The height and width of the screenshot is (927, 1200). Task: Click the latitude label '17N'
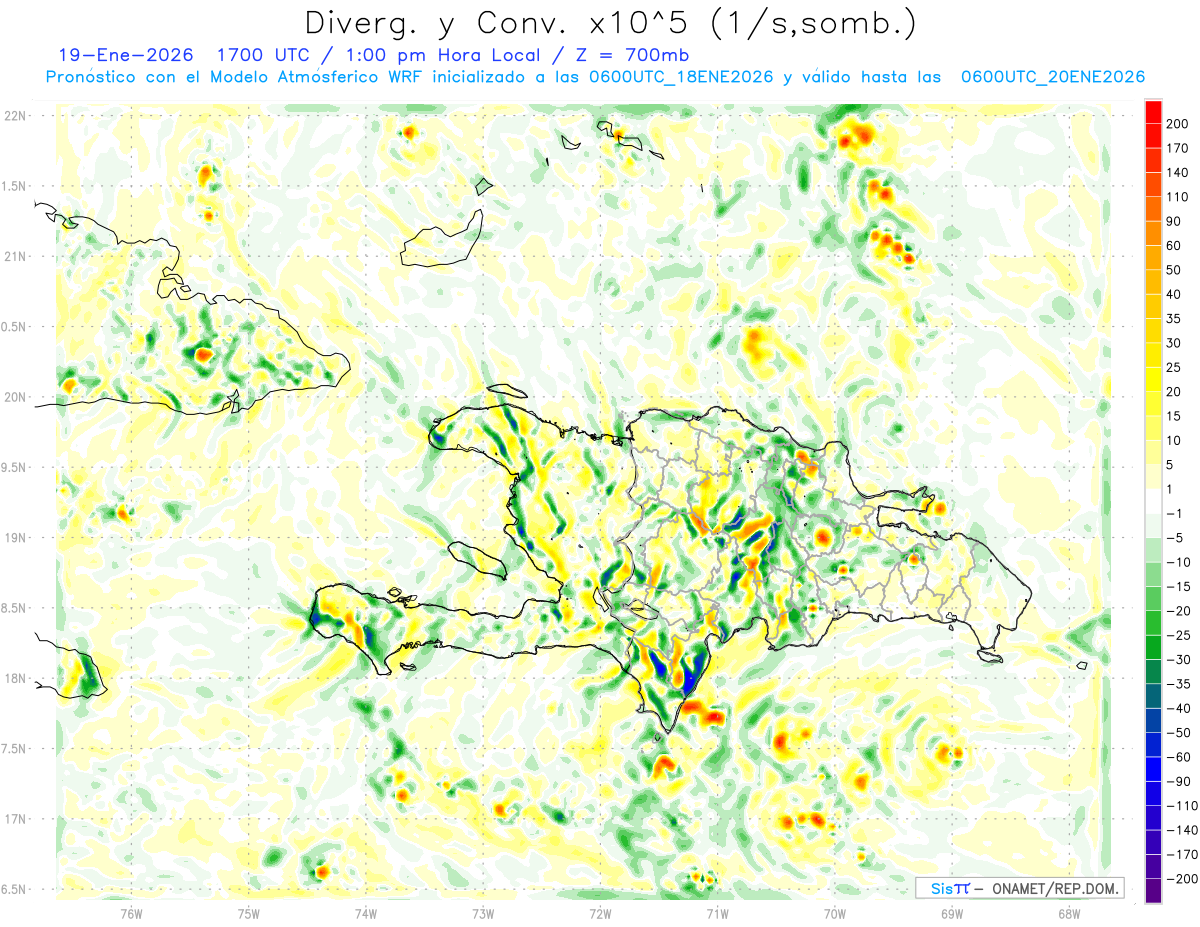coord(14,819)
